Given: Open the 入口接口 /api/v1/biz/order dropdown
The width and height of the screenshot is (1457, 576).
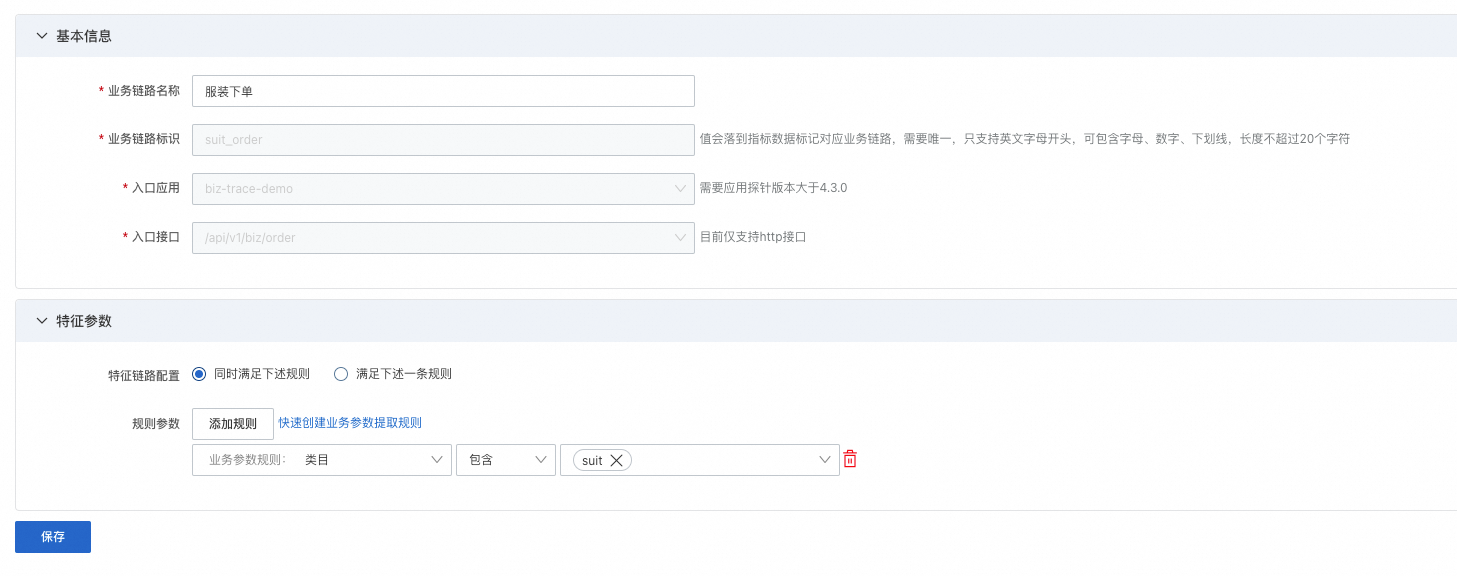Looking at the screenshot, I should tap(443, 238).
